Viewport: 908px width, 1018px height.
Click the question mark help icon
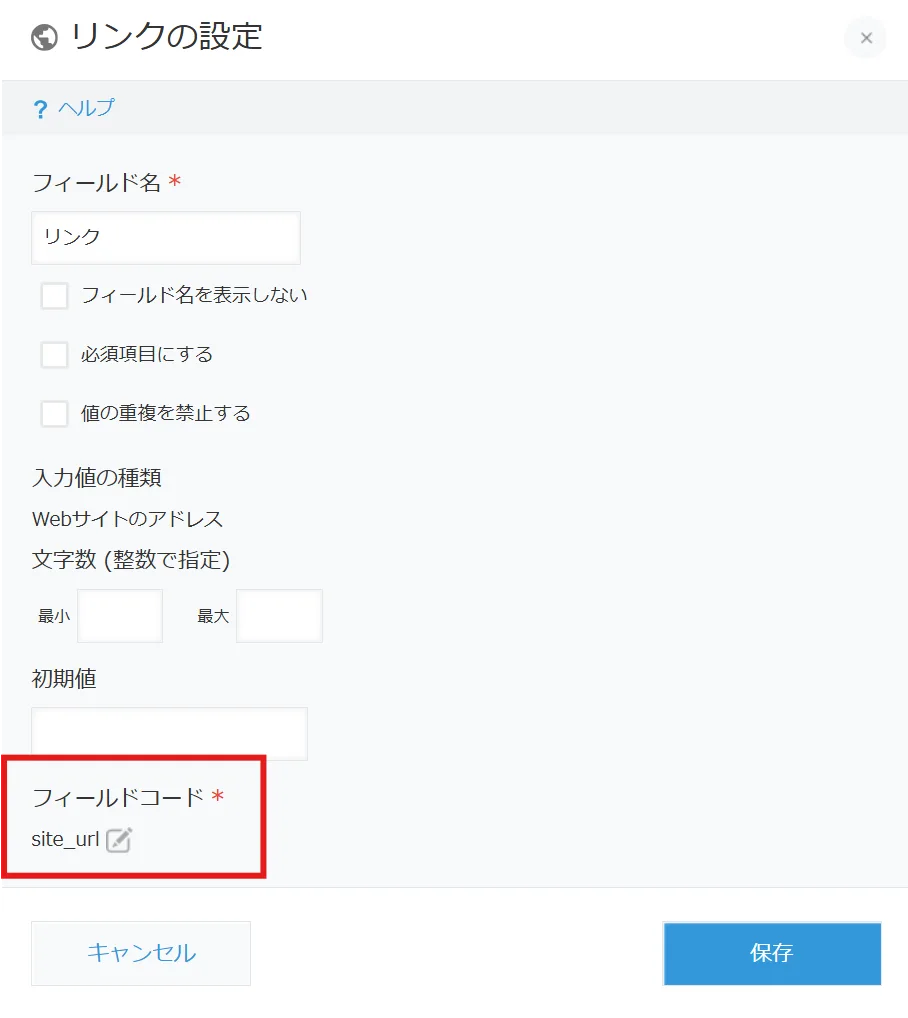click(40, 108)
